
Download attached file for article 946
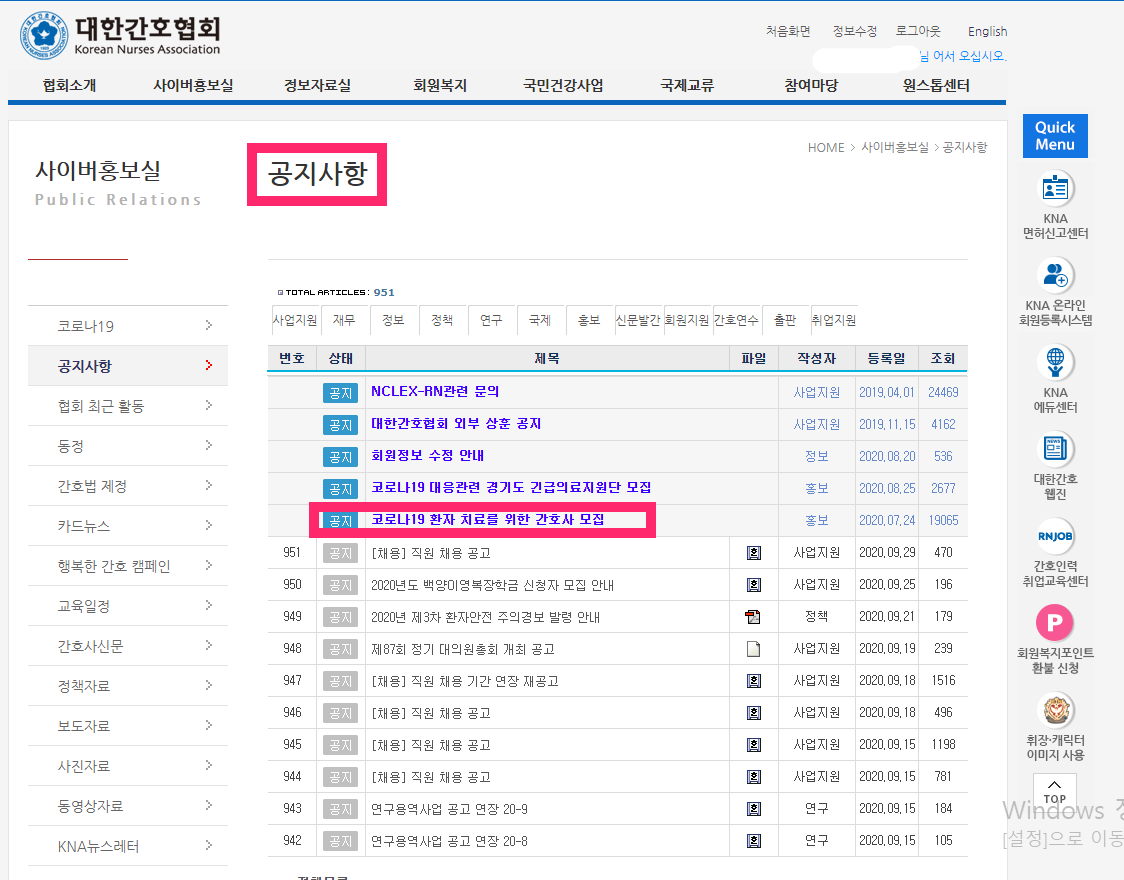753,712
